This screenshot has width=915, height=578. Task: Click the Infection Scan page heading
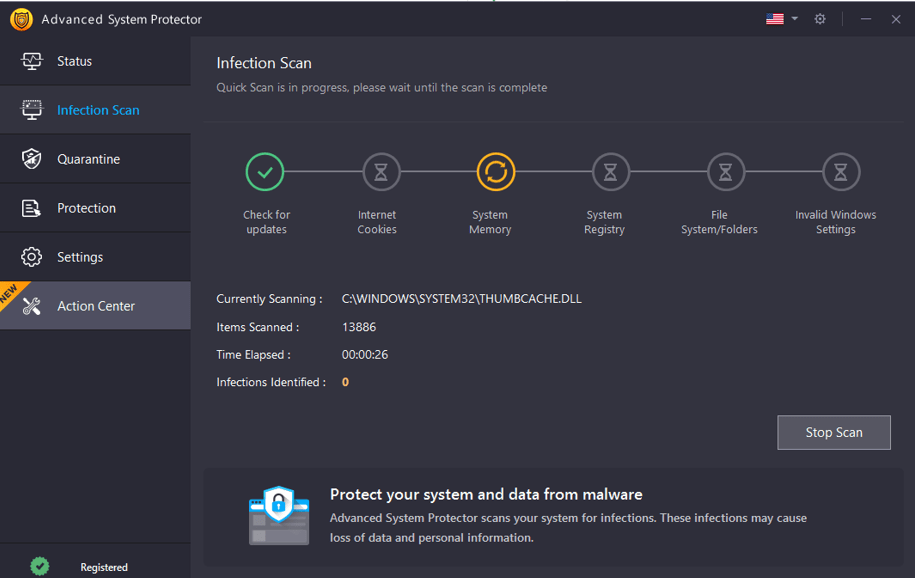264,63
